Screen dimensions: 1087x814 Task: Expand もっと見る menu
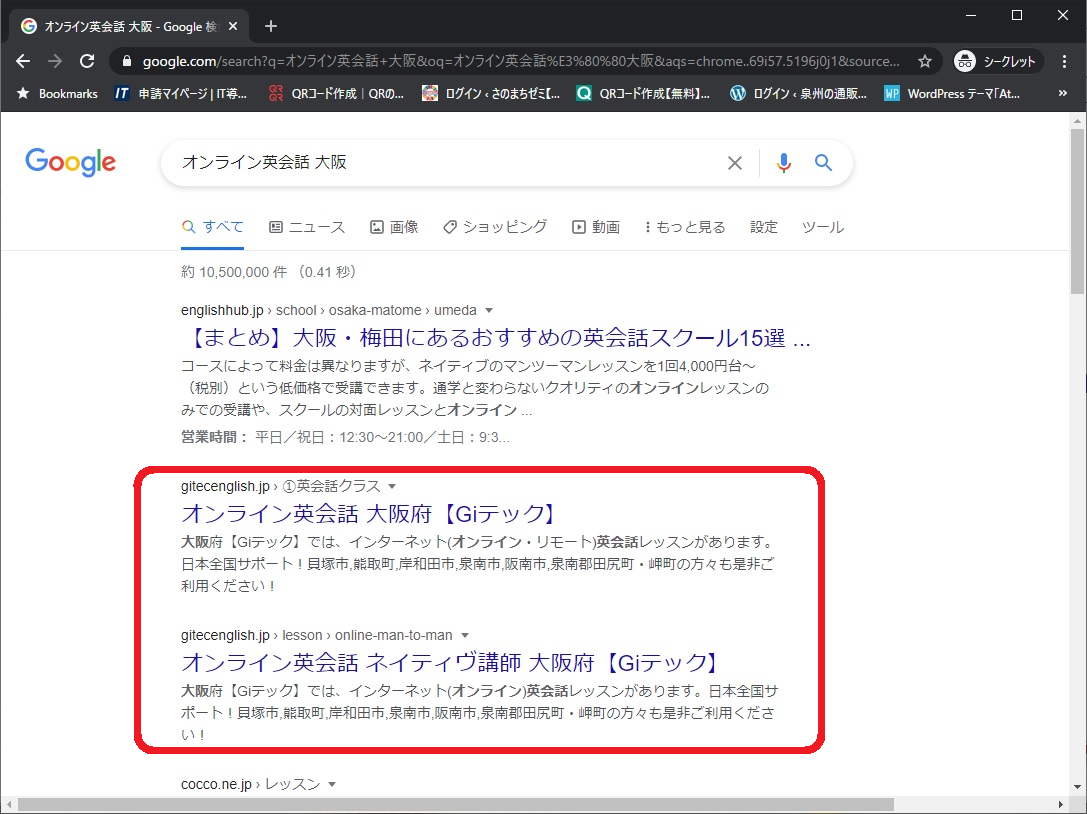click(x=685, y=227)
